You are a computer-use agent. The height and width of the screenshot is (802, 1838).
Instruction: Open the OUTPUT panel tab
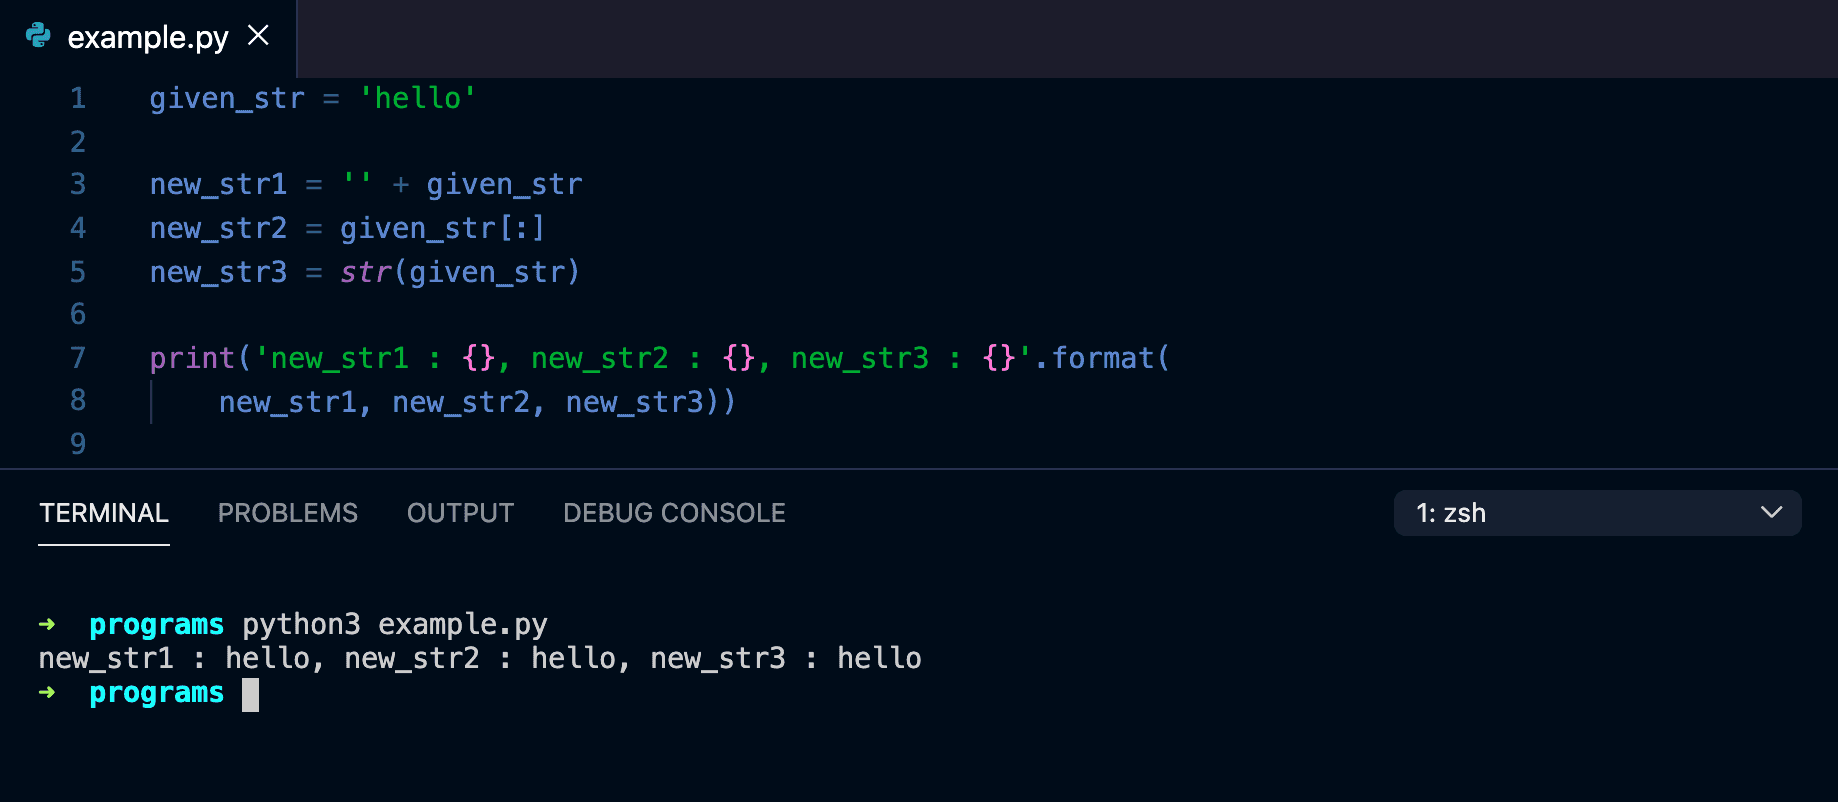click(x=460, y=513)
